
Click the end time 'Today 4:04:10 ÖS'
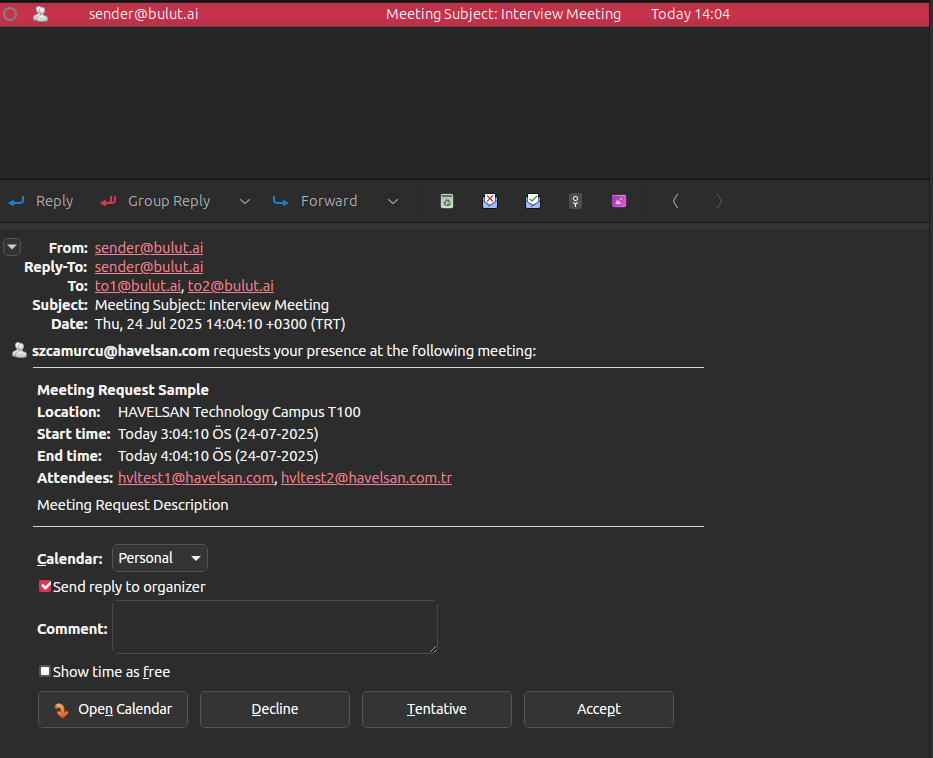coord(174,456)
